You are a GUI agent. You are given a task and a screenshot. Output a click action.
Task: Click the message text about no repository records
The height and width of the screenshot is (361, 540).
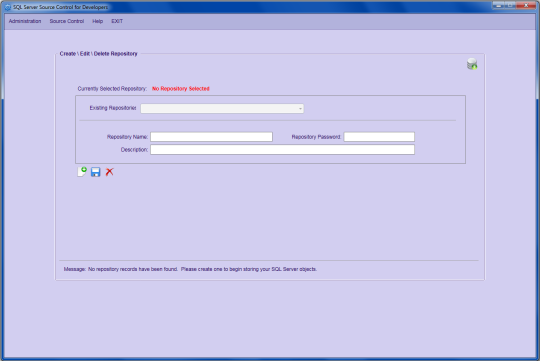click(190, 269)
